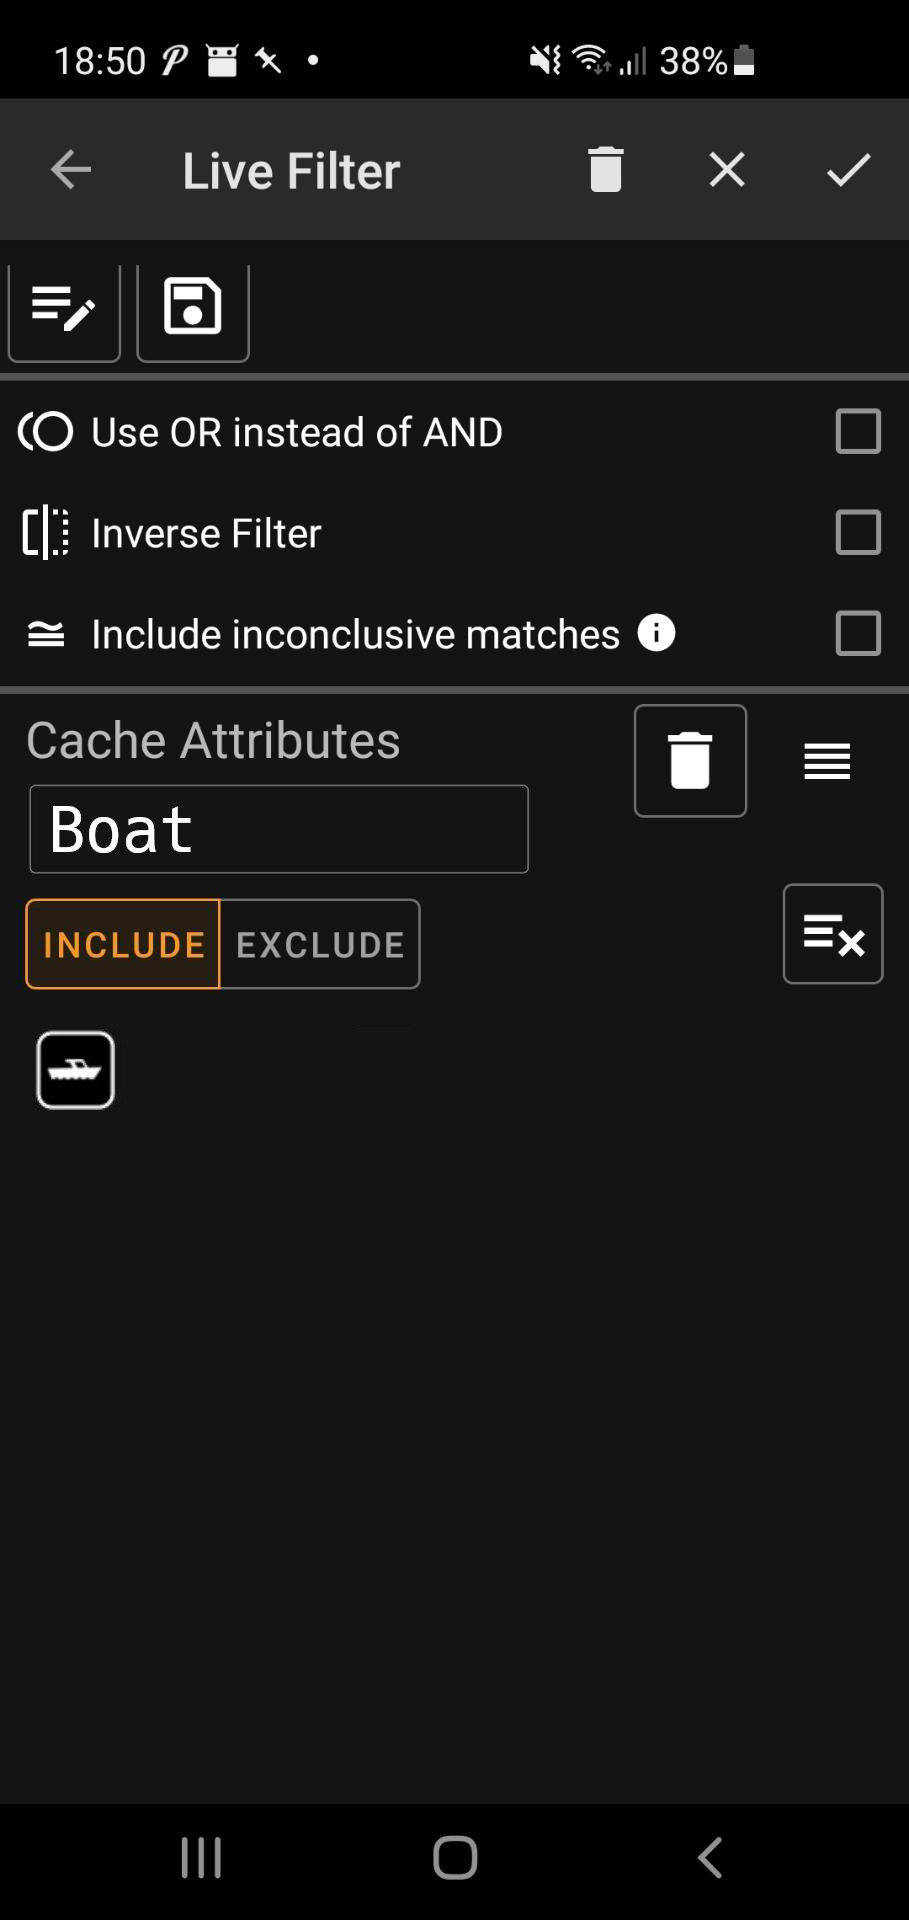Check the Inverse Filter option
909x1920 pixels.
tap(857, 533)
